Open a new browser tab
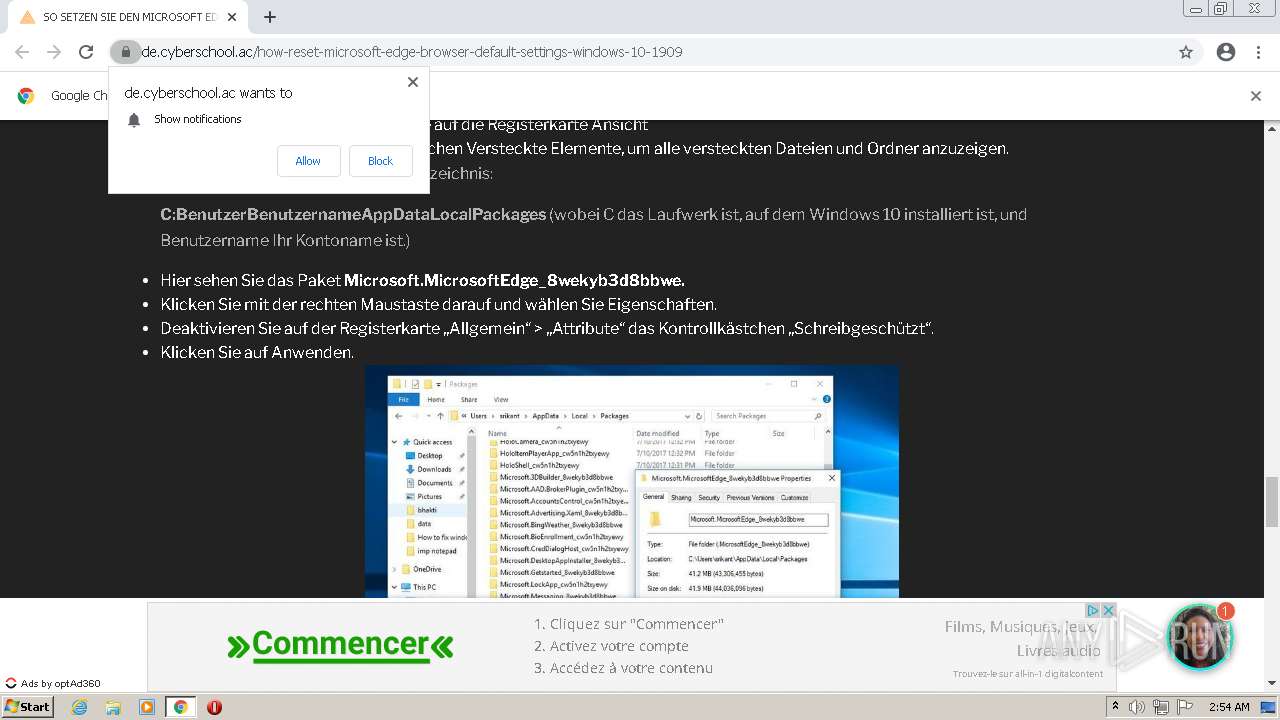Viewport: 1280px width, 720px height. click(x=270, y=17)
